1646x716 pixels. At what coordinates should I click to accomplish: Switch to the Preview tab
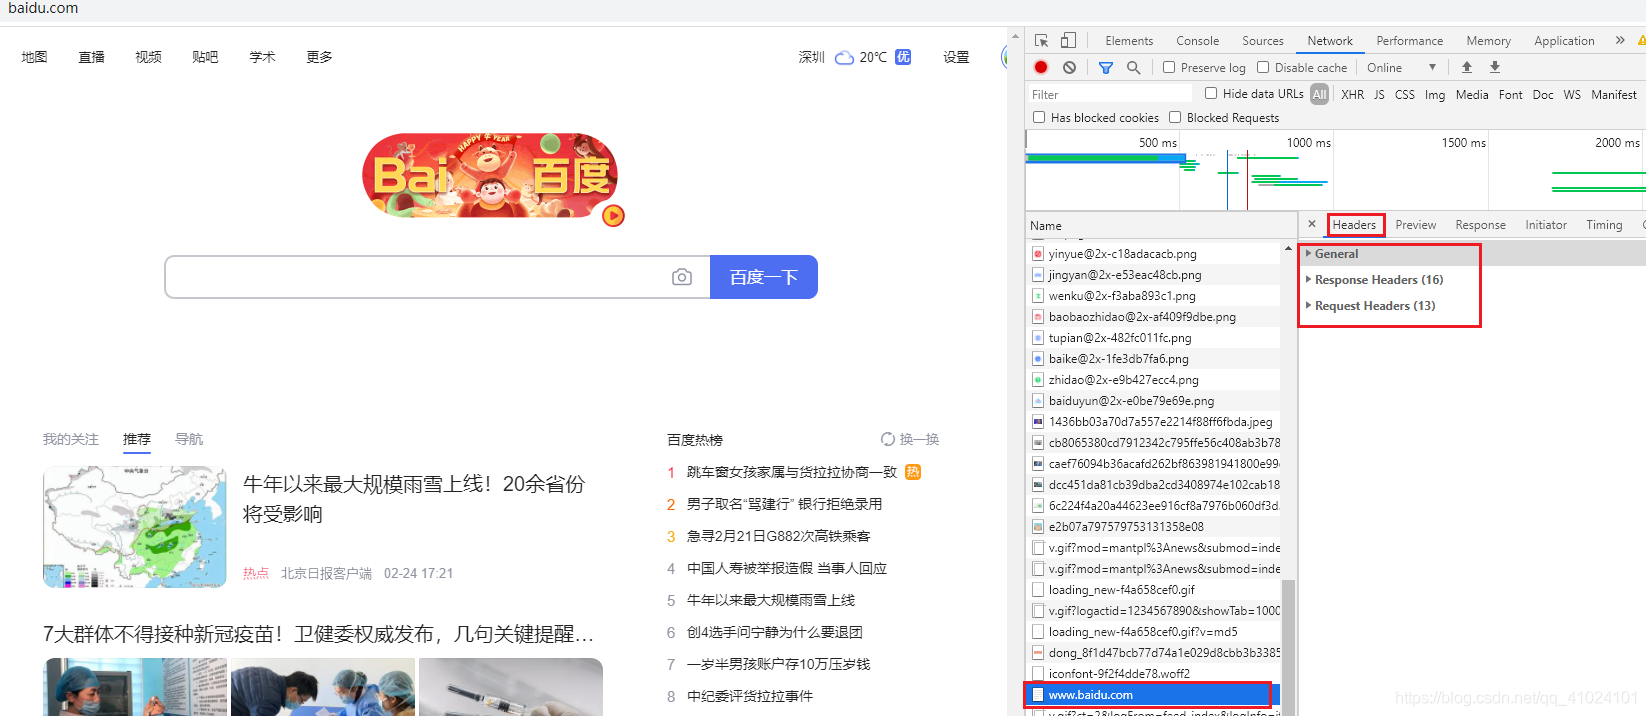[1415, 225]
